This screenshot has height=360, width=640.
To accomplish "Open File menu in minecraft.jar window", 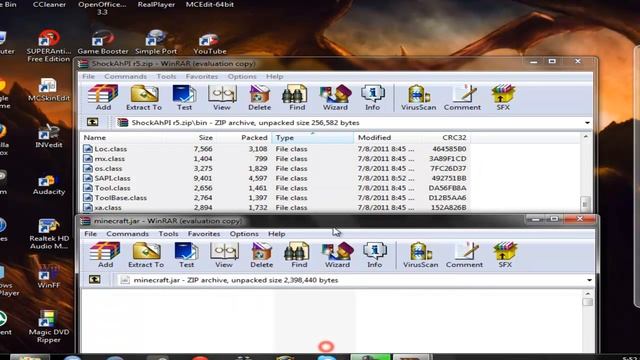I will pyautogui.click(x=91, y=233).
